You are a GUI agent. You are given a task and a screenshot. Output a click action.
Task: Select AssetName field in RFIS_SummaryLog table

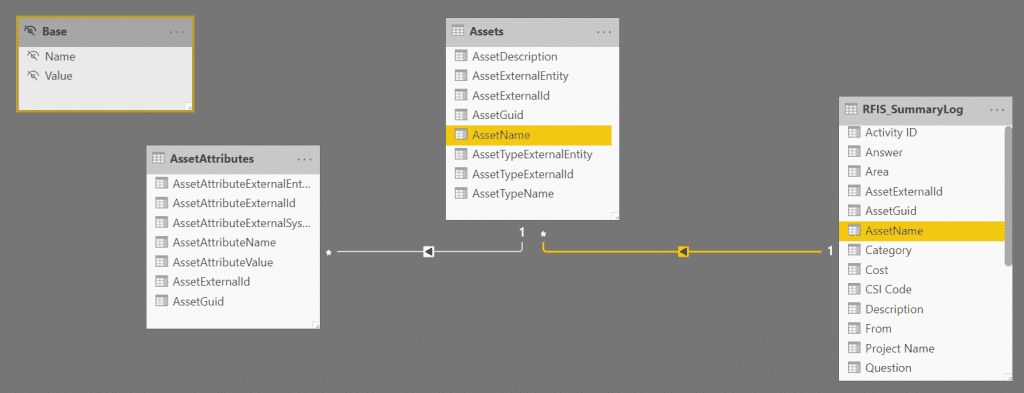point(921,230)
